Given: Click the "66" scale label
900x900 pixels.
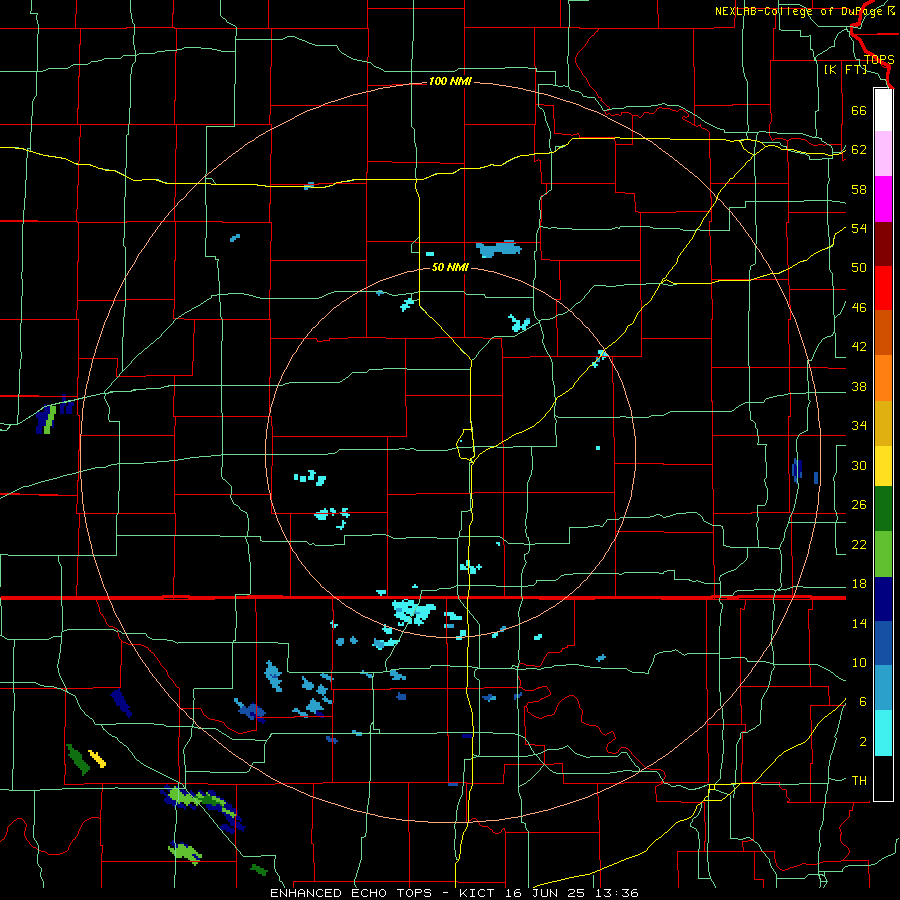Looking at the screenshot, I should point(859,110).
